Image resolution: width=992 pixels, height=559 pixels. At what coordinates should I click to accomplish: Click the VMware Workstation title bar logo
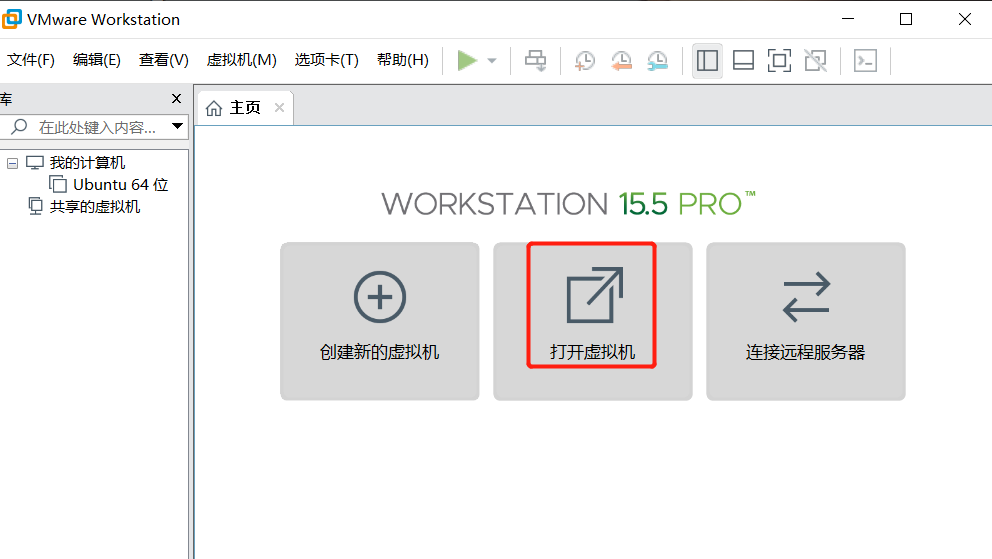click(x=12, y=19)
